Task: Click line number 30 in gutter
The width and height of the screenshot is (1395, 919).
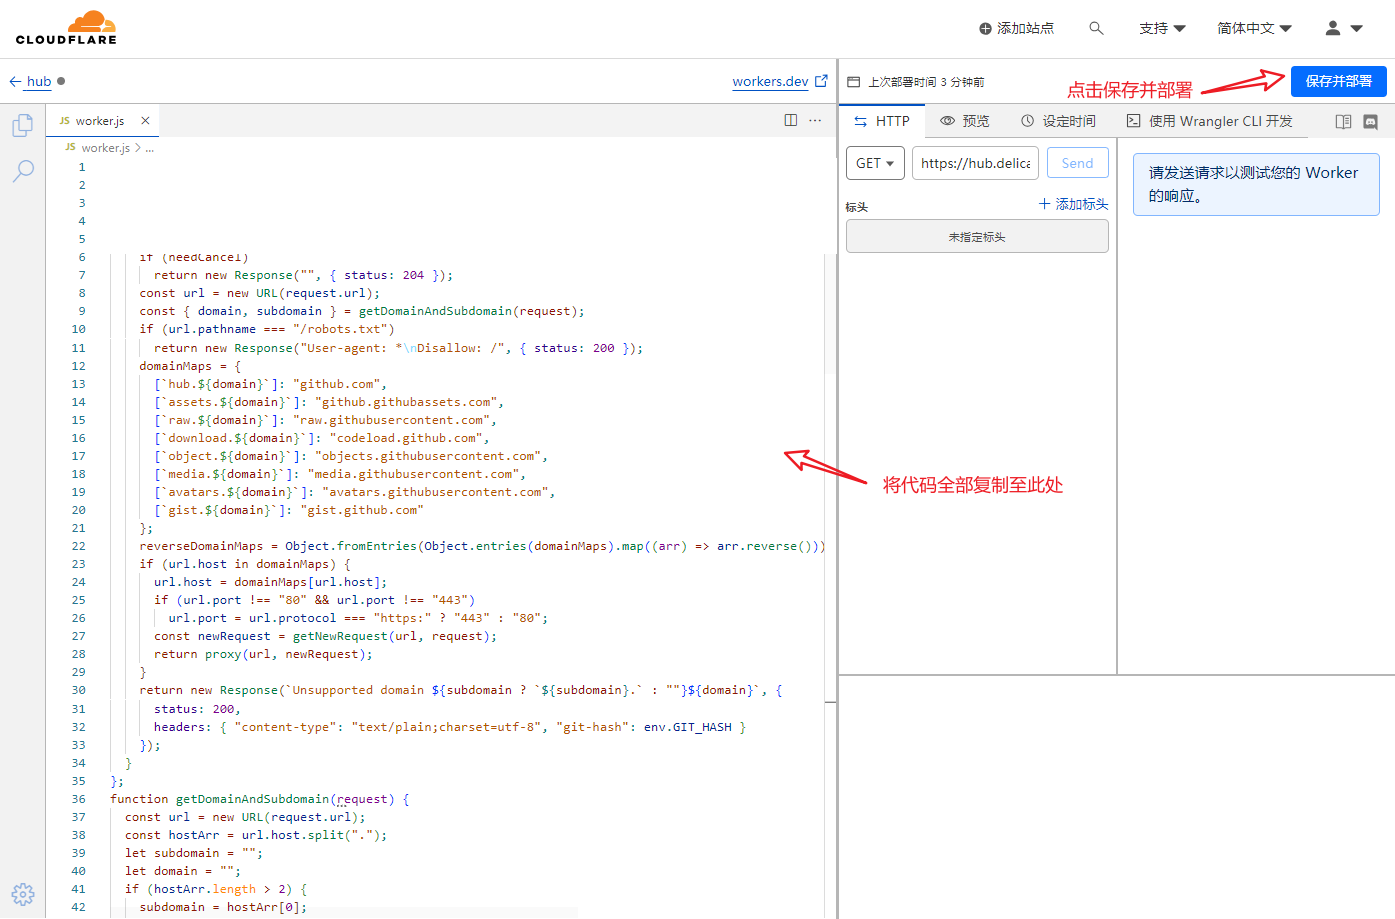Action: coord(78,690)
